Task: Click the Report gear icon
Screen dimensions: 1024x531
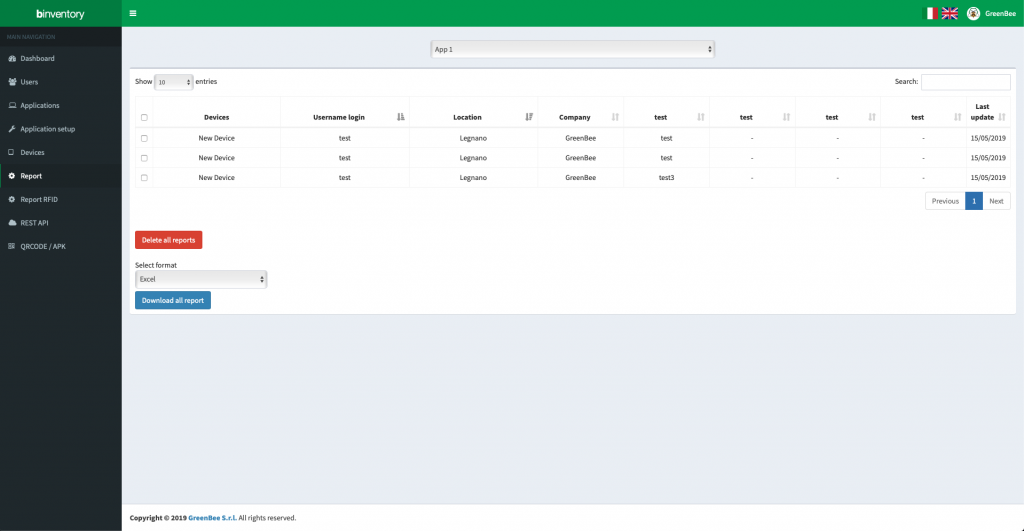Action: coord(12,176)
